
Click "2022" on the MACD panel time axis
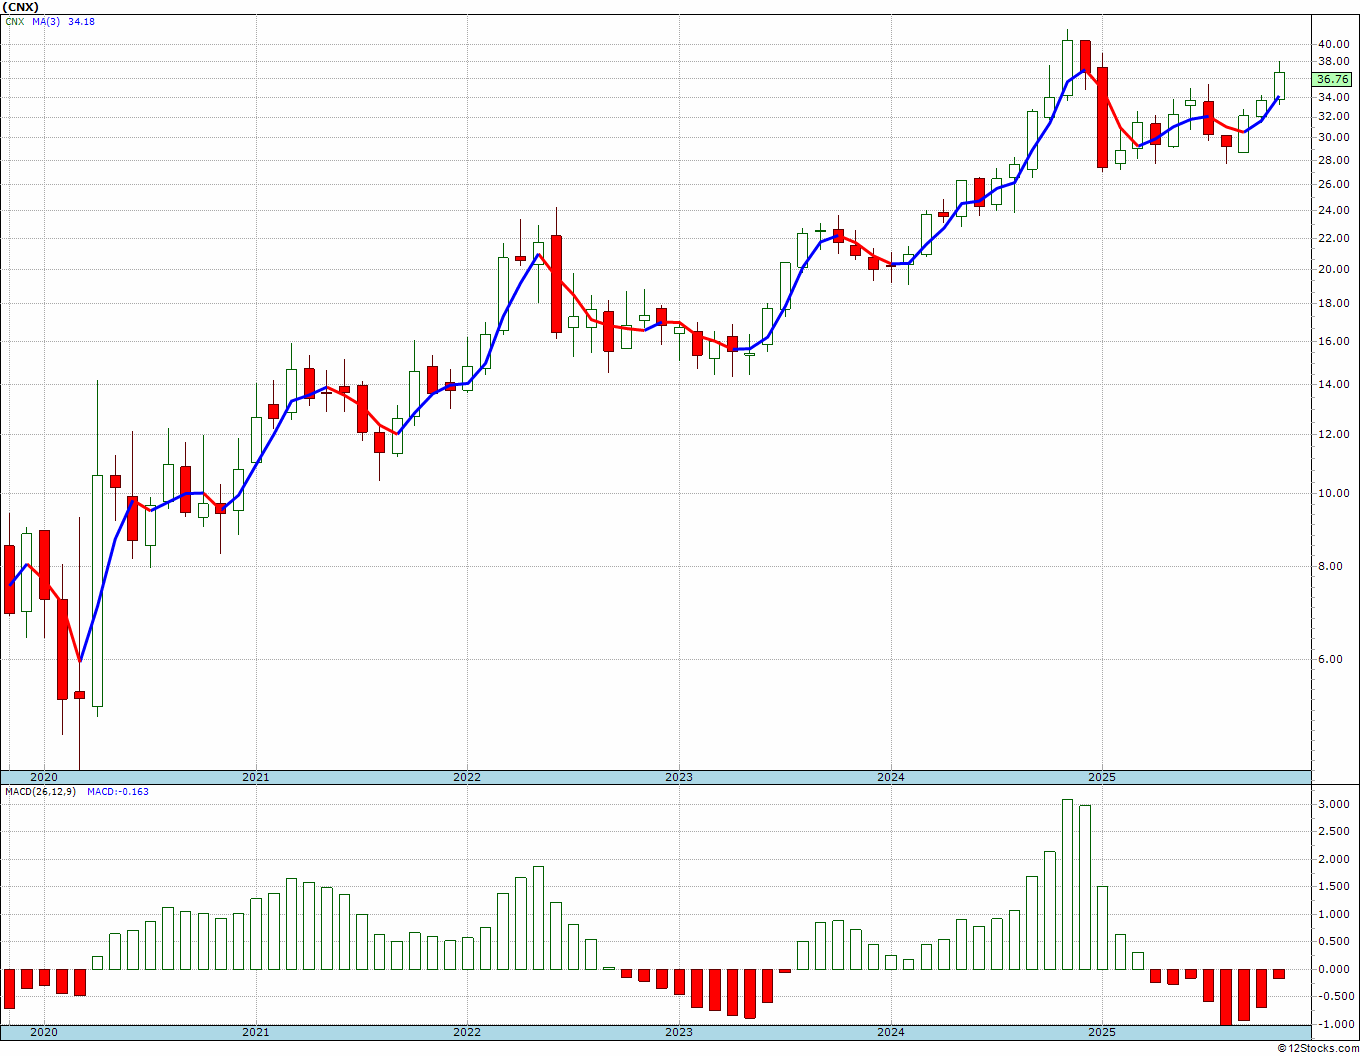pyautogui.click(x=467, y=1032)
